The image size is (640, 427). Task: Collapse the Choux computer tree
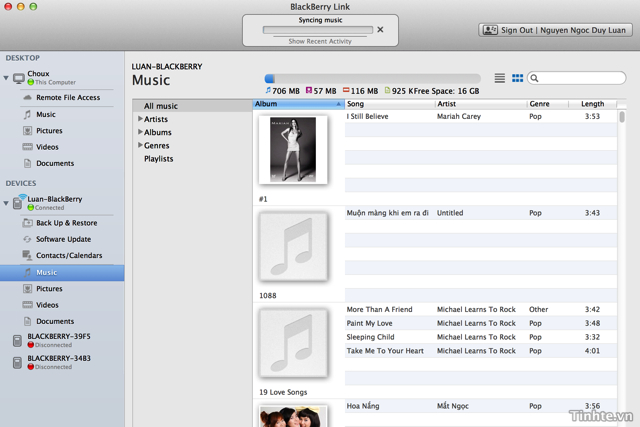point(6,78)
